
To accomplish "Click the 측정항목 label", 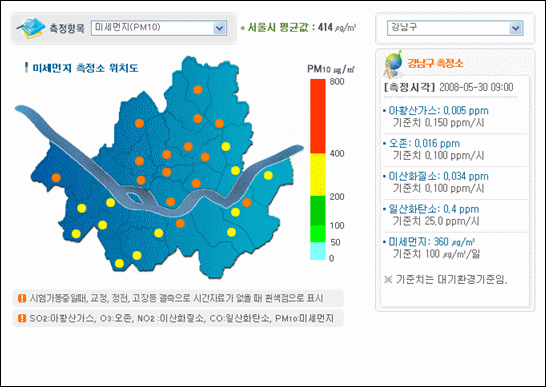I will pyautogui.click(x=67, y=28).
